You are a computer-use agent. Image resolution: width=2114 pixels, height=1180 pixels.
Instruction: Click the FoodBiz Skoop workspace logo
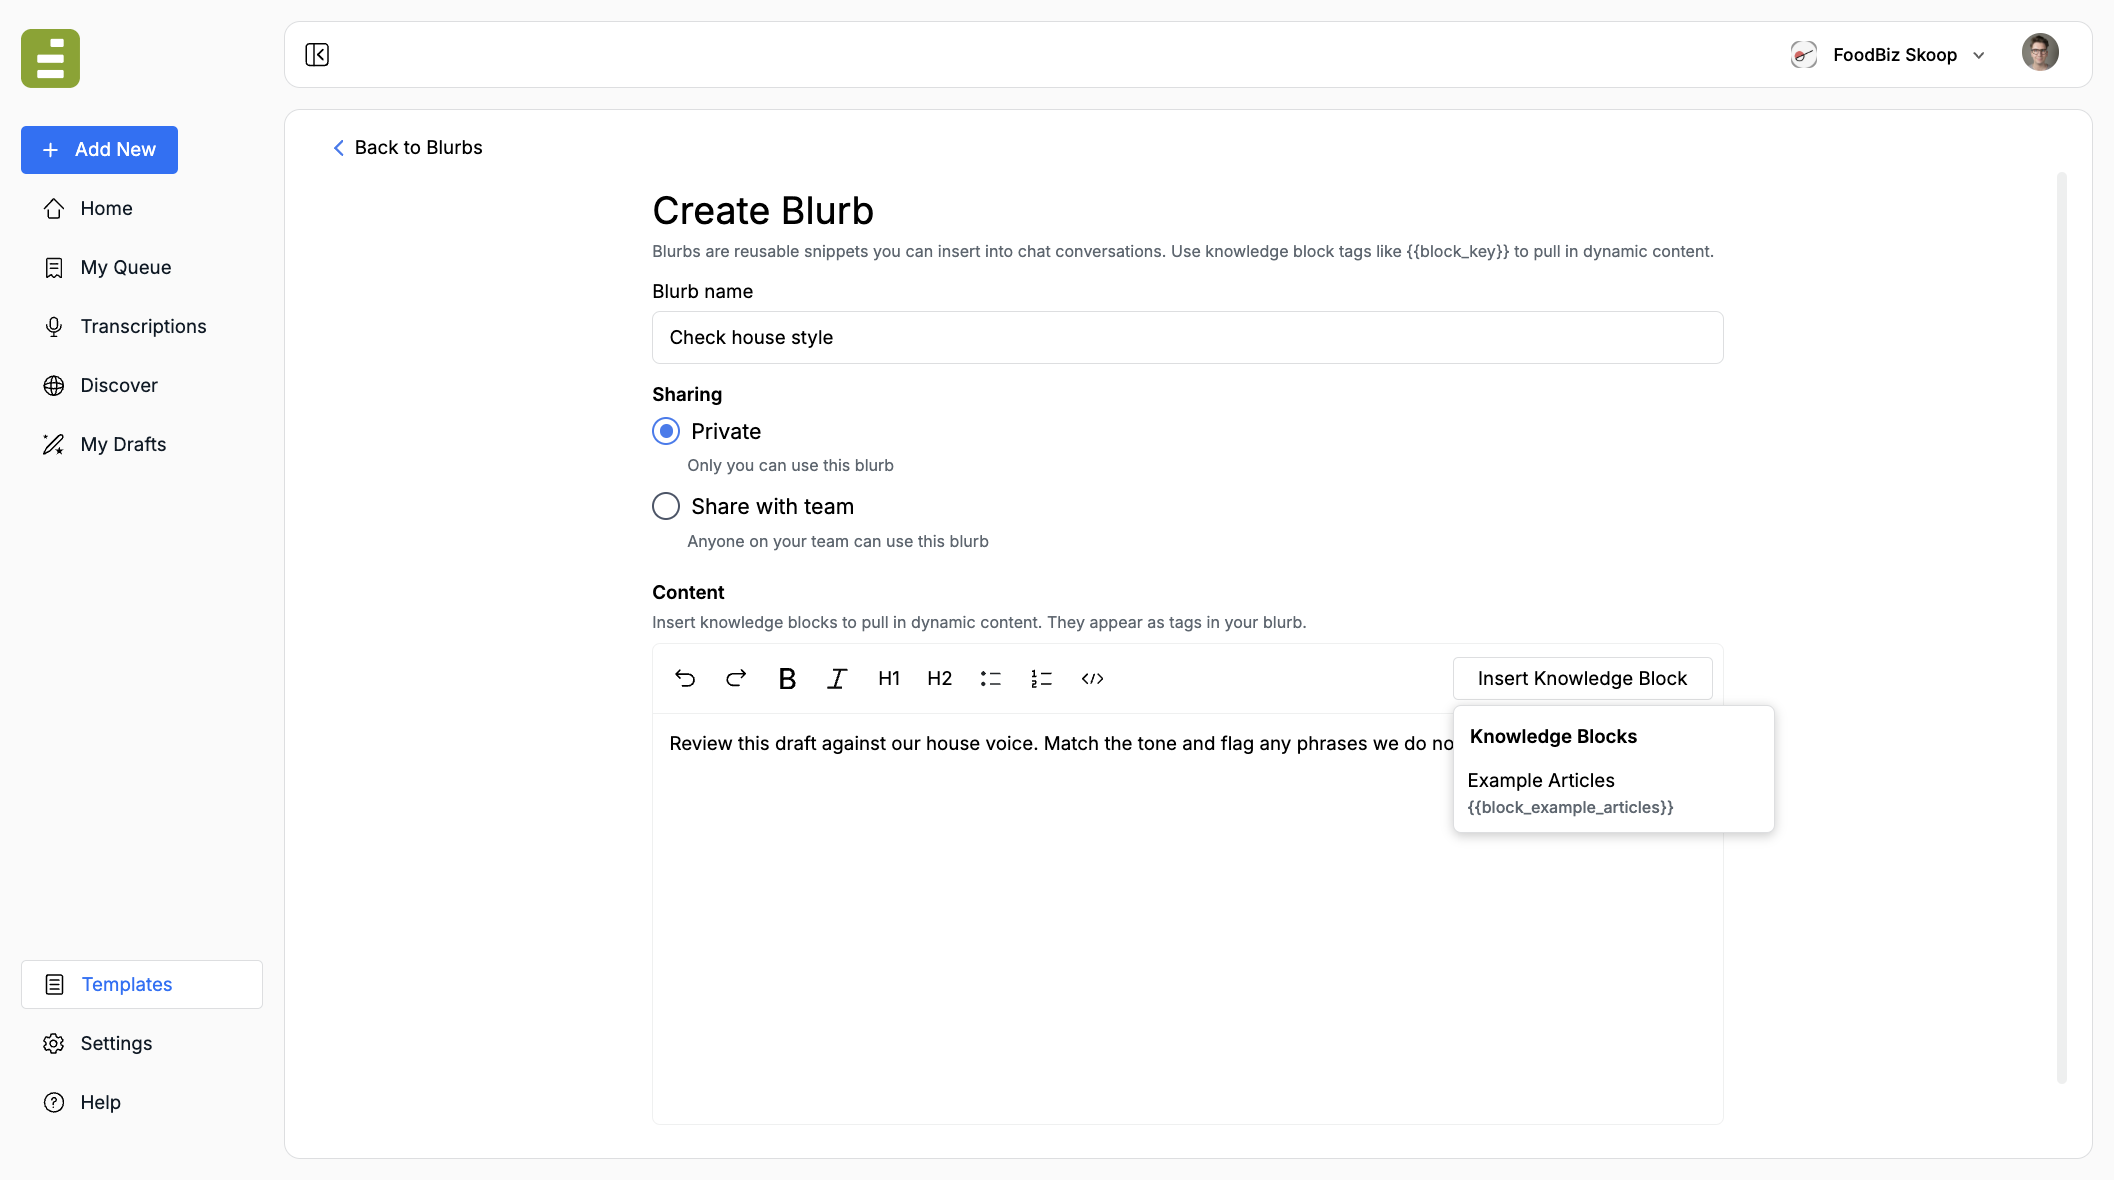(x=1804, y=54)
